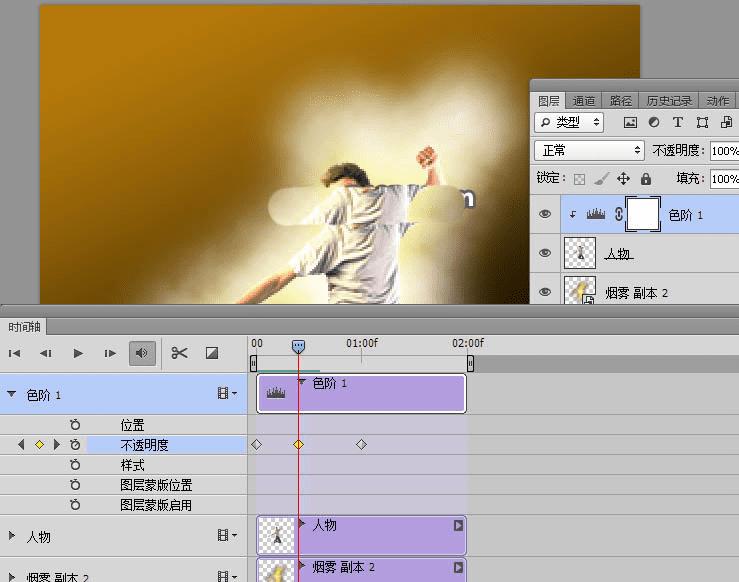Switch to the 路径 tab
Image resolution: width=739 pixels, height=582 pixels.
coord(620,101)
